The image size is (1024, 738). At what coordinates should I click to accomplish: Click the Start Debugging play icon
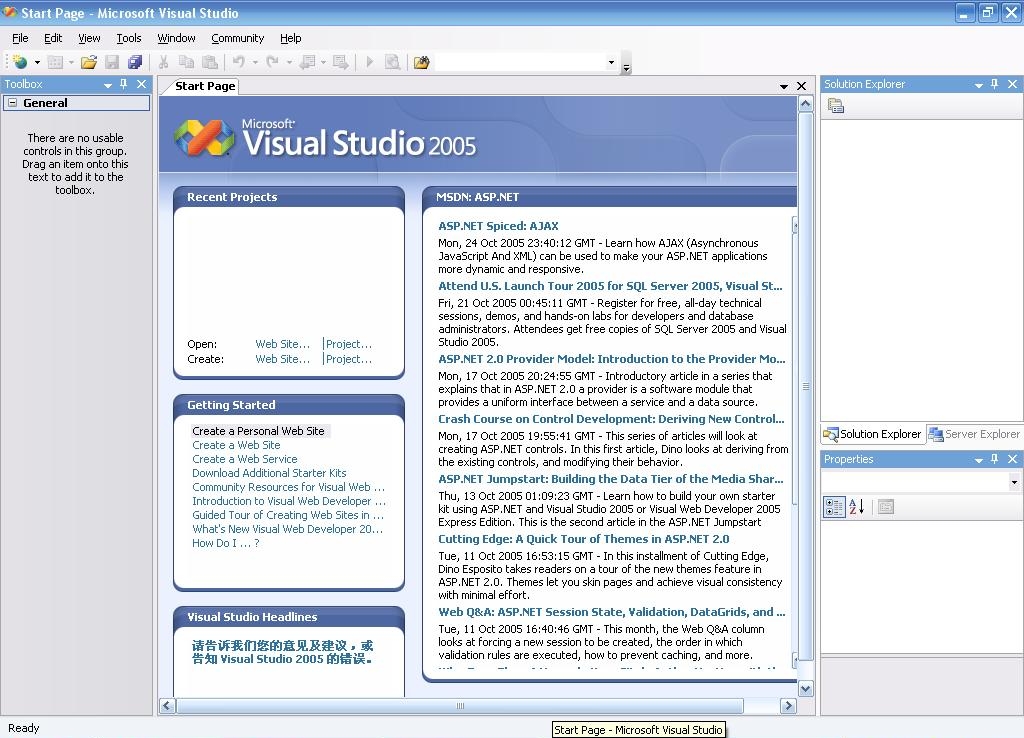[x=370, y=63]
